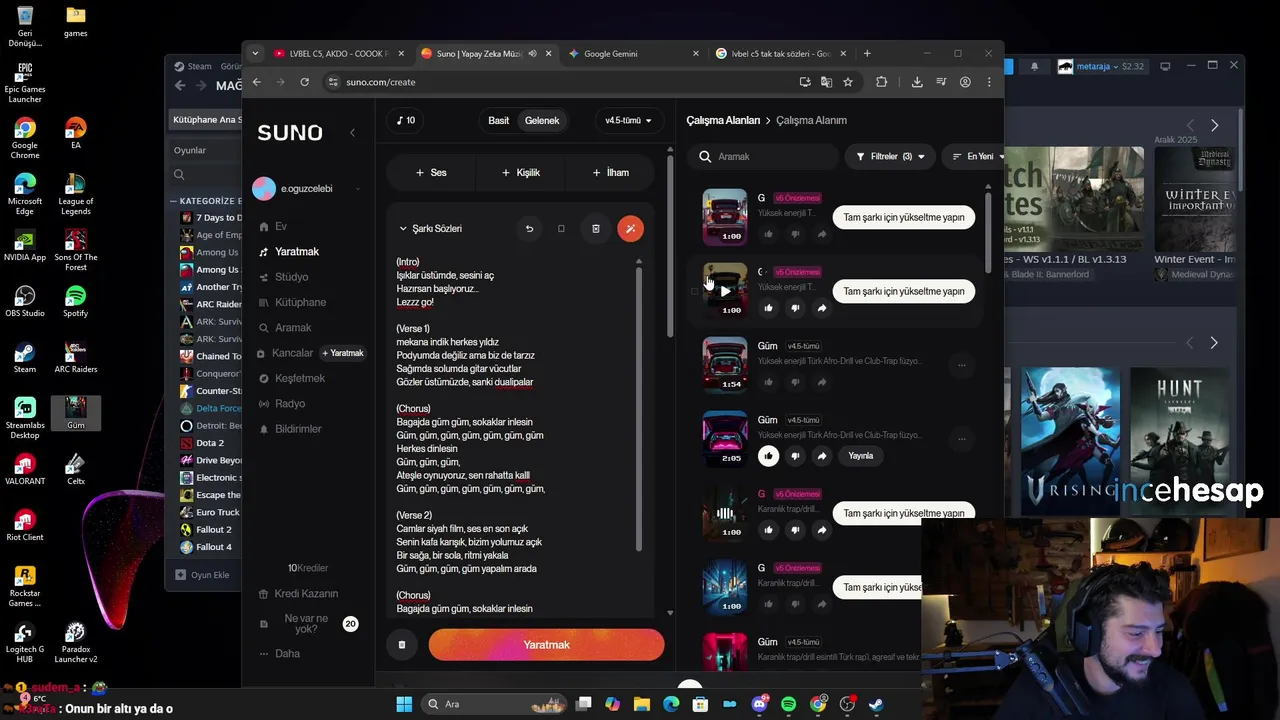The height and width of the screenshot is (720, 1280).
Task: Open Steam from the taskbar
Action: (x=876, y=704)
